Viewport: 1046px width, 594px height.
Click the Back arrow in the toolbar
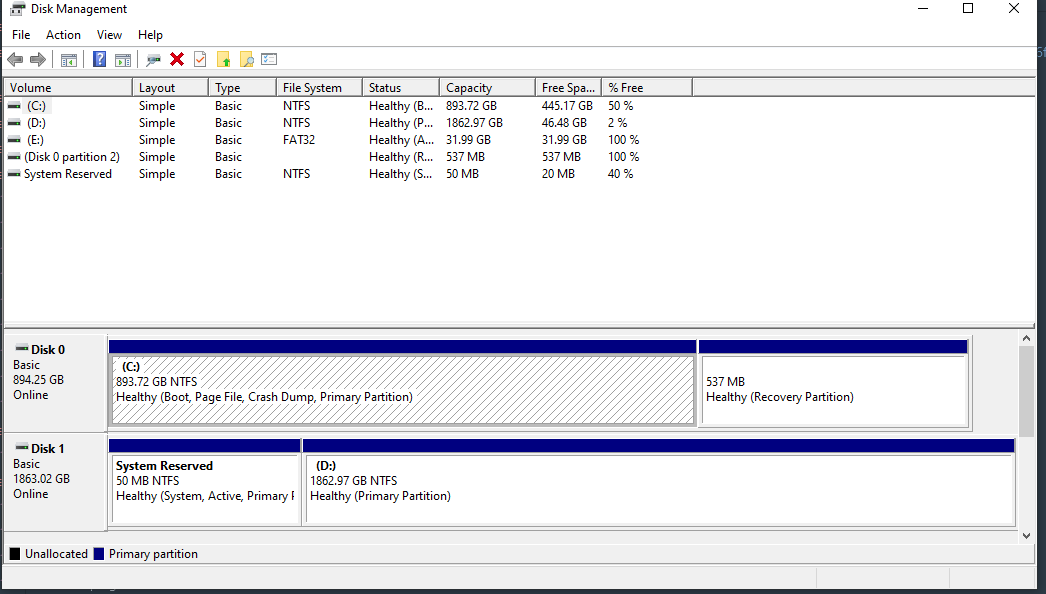click(15, 60)
